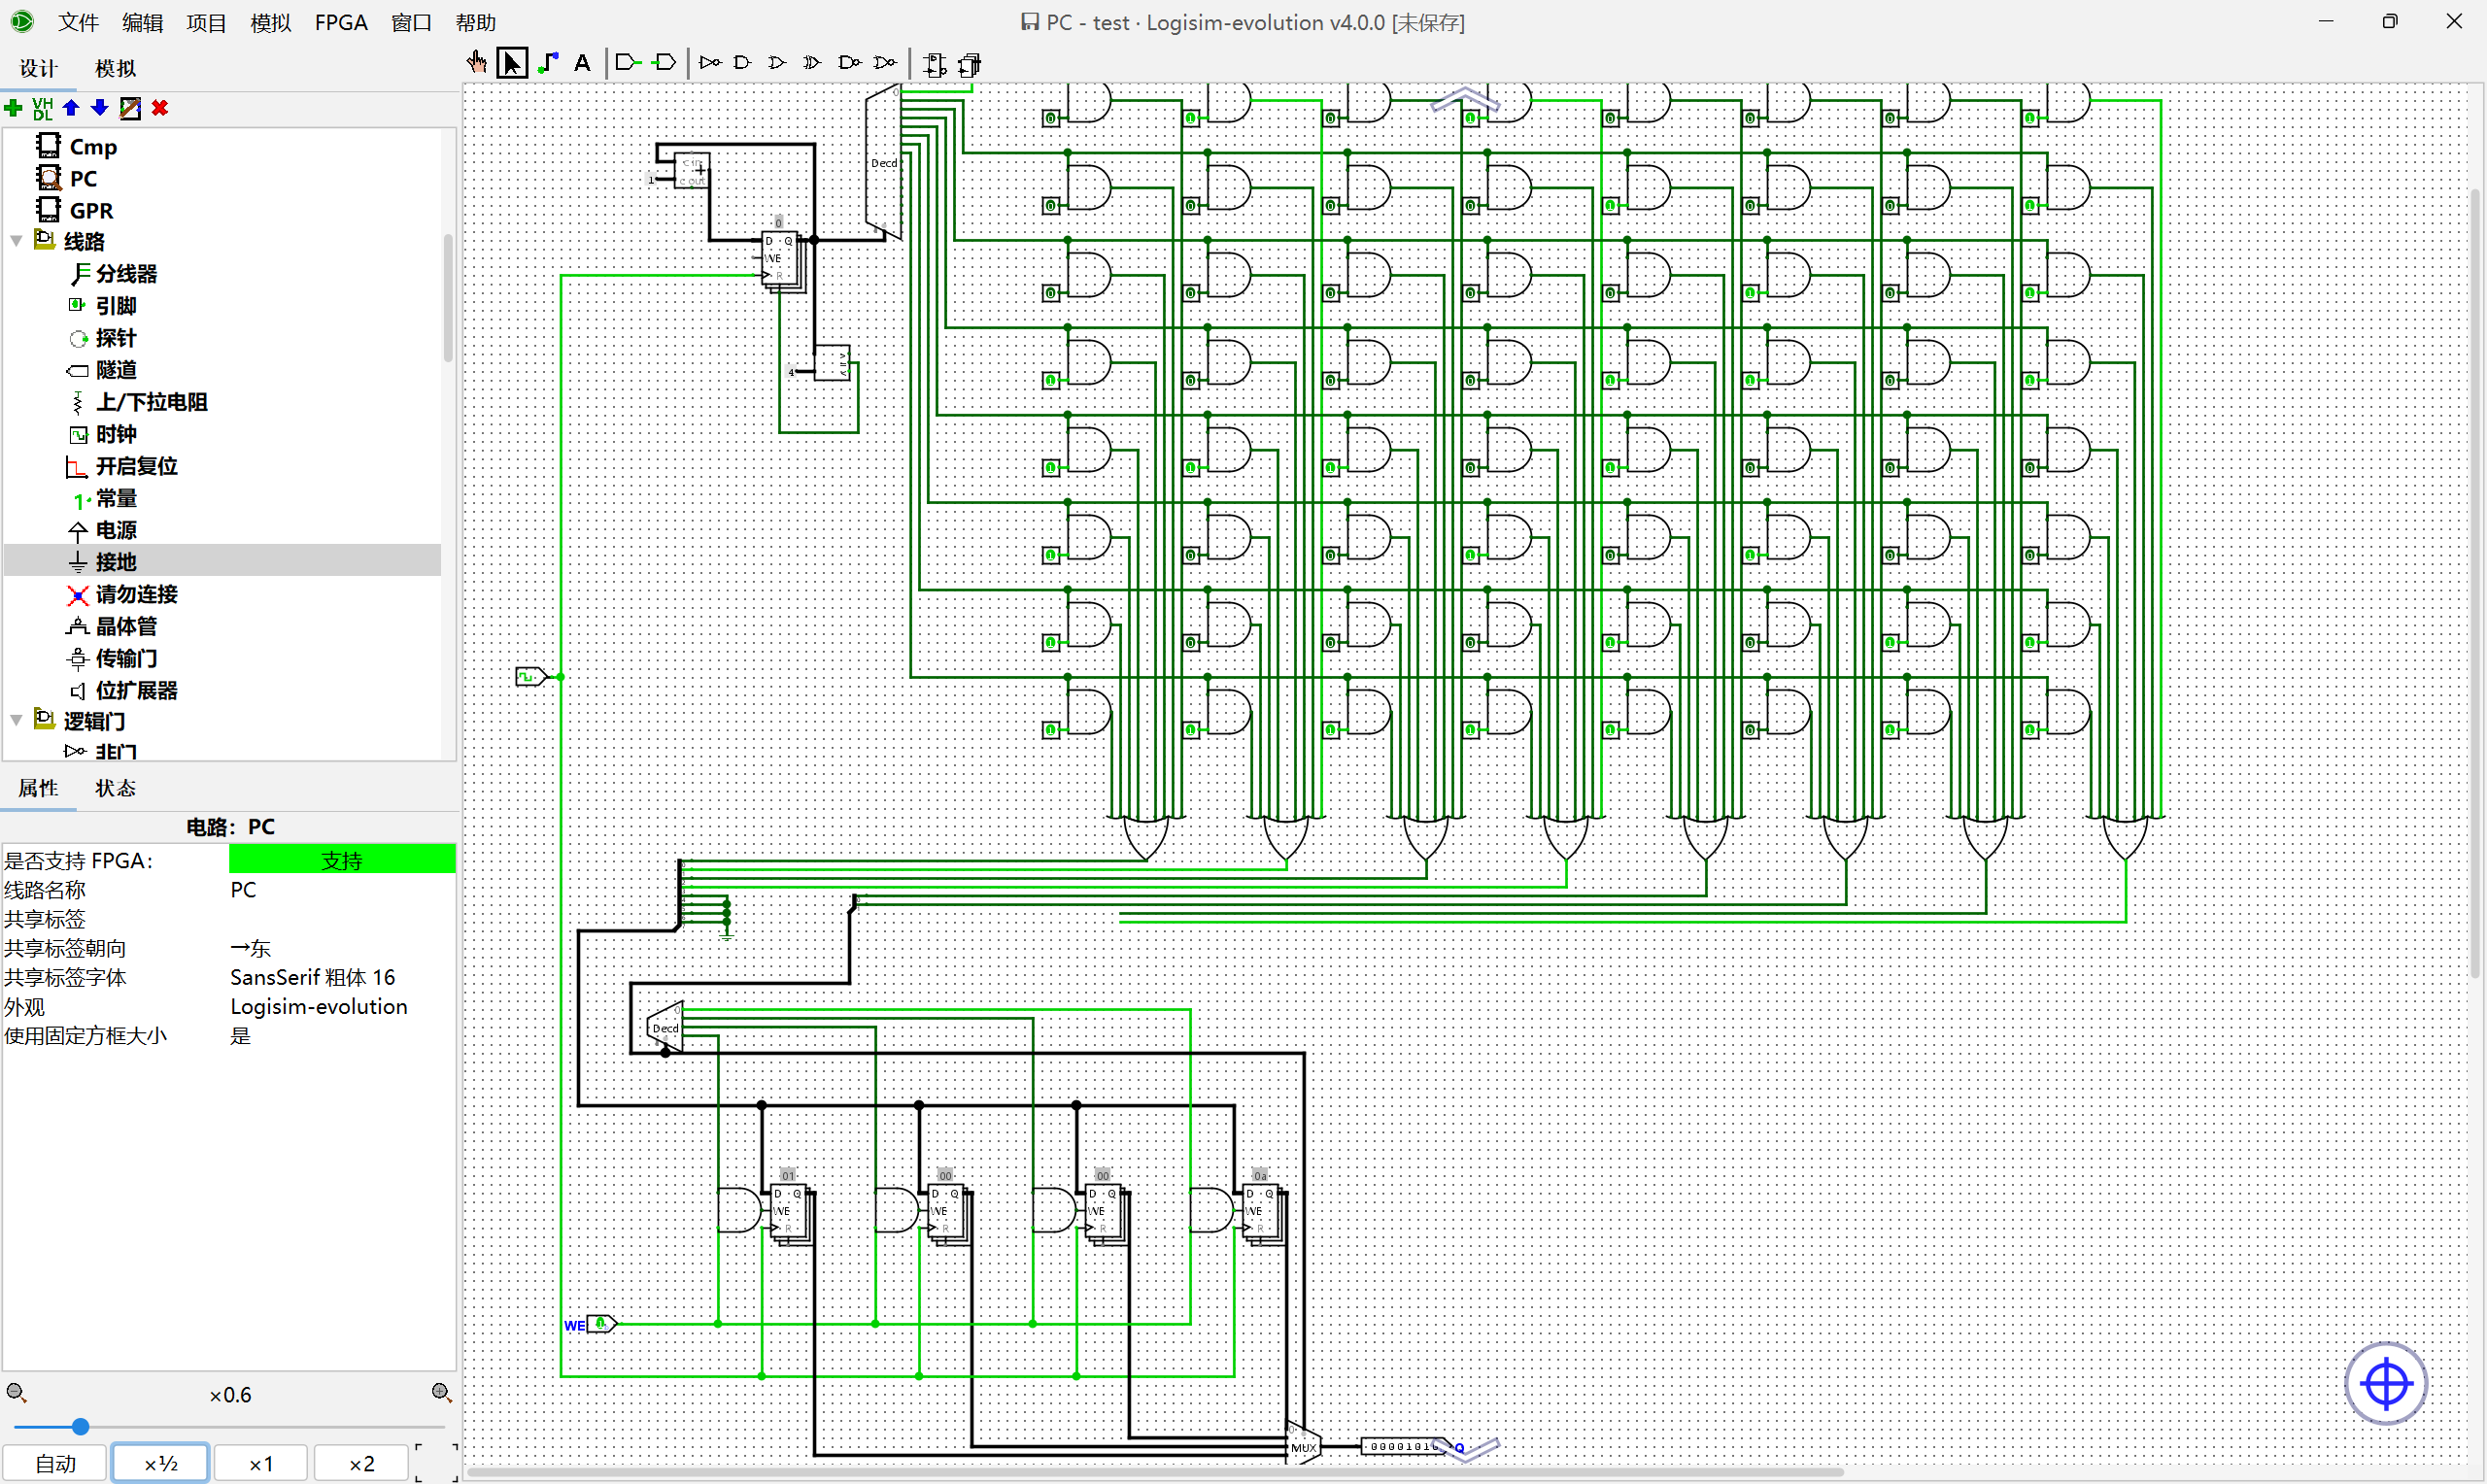Click the green add circuit plus icon
The width and height of the screenshot is (2487, 1484).
pos(14,108)
